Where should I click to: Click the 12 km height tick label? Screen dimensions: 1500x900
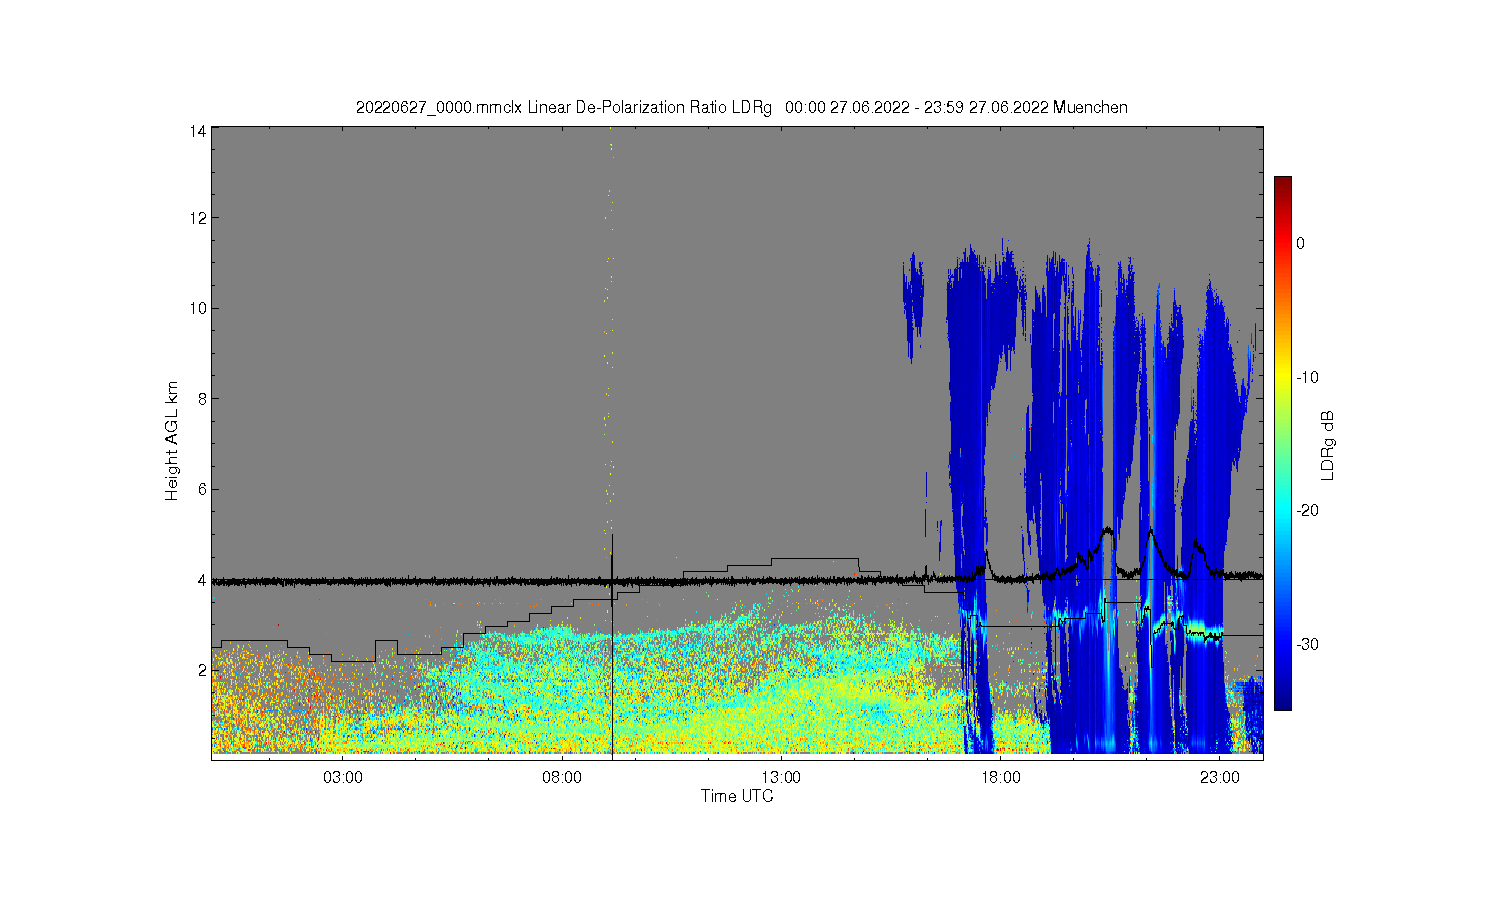click(198, 218)
